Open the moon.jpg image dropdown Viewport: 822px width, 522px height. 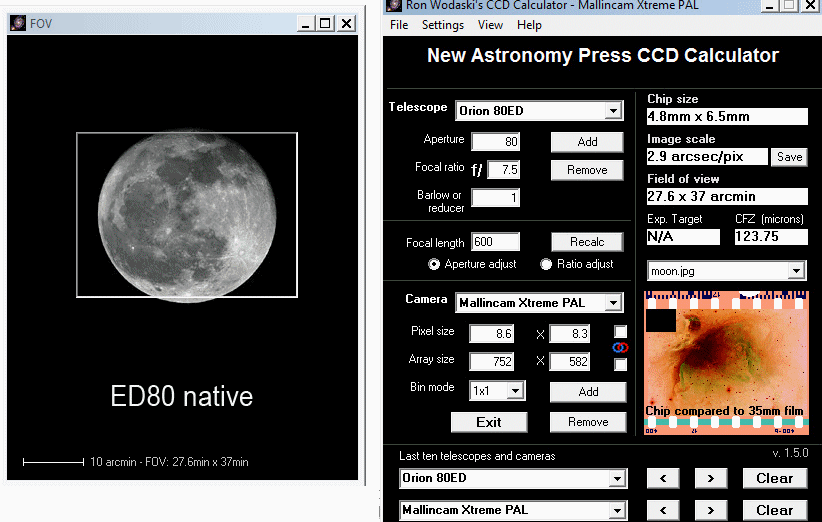click(x=796, y=271)
